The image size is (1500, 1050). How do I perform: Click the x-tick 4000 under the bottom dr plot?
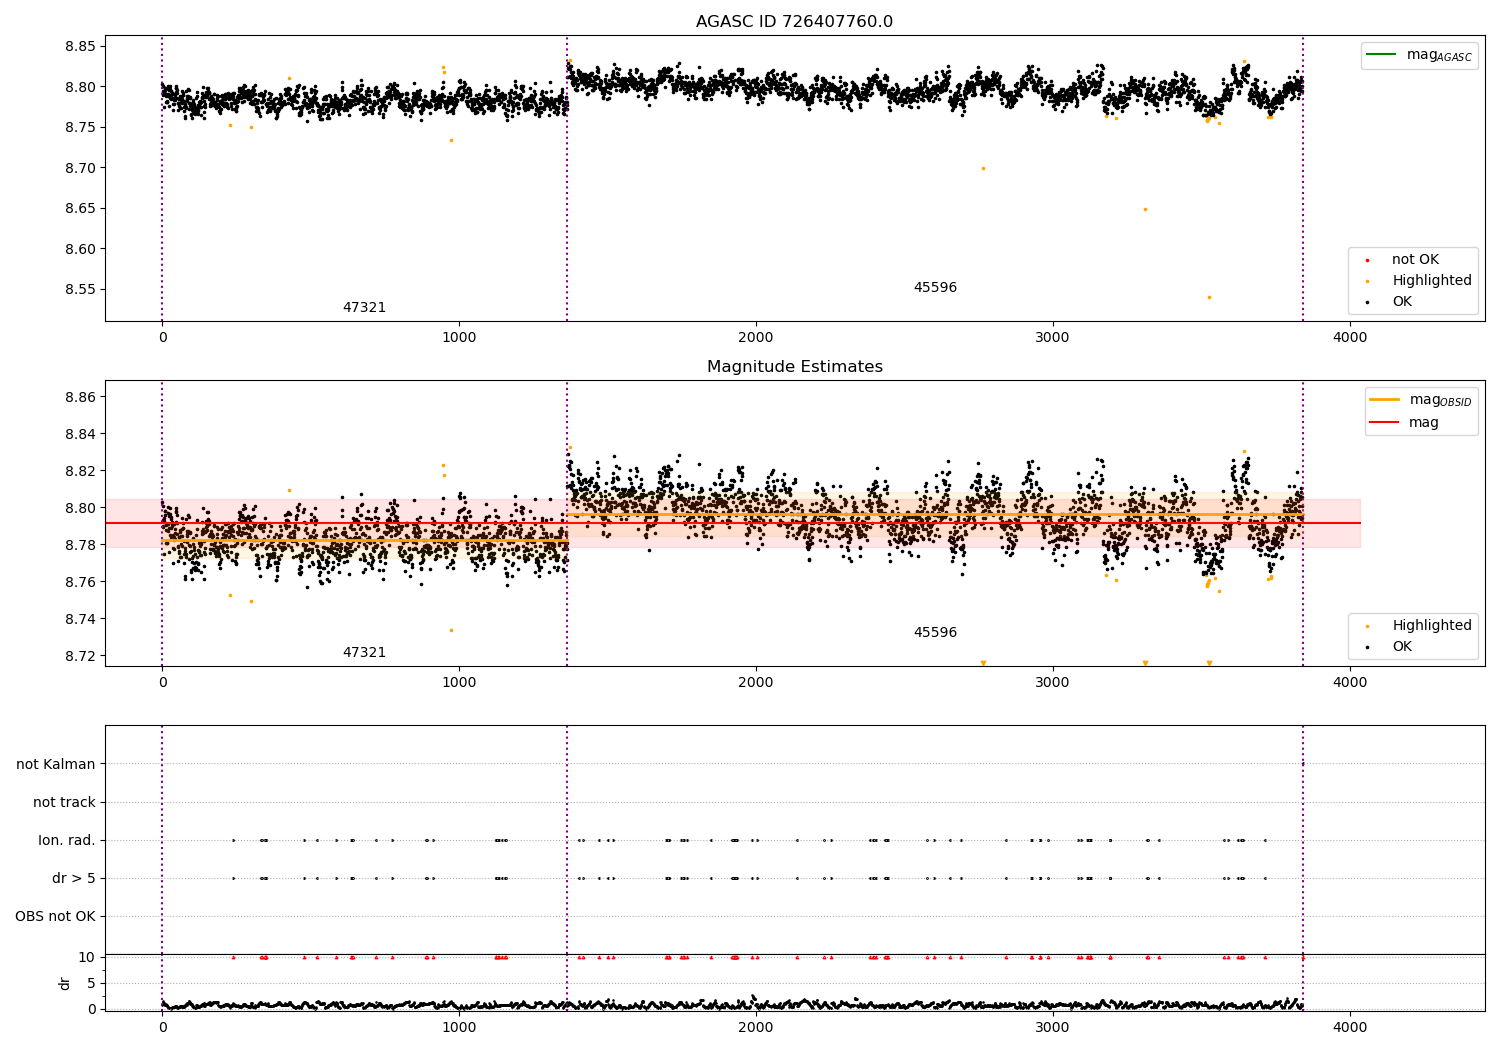1350,1027
